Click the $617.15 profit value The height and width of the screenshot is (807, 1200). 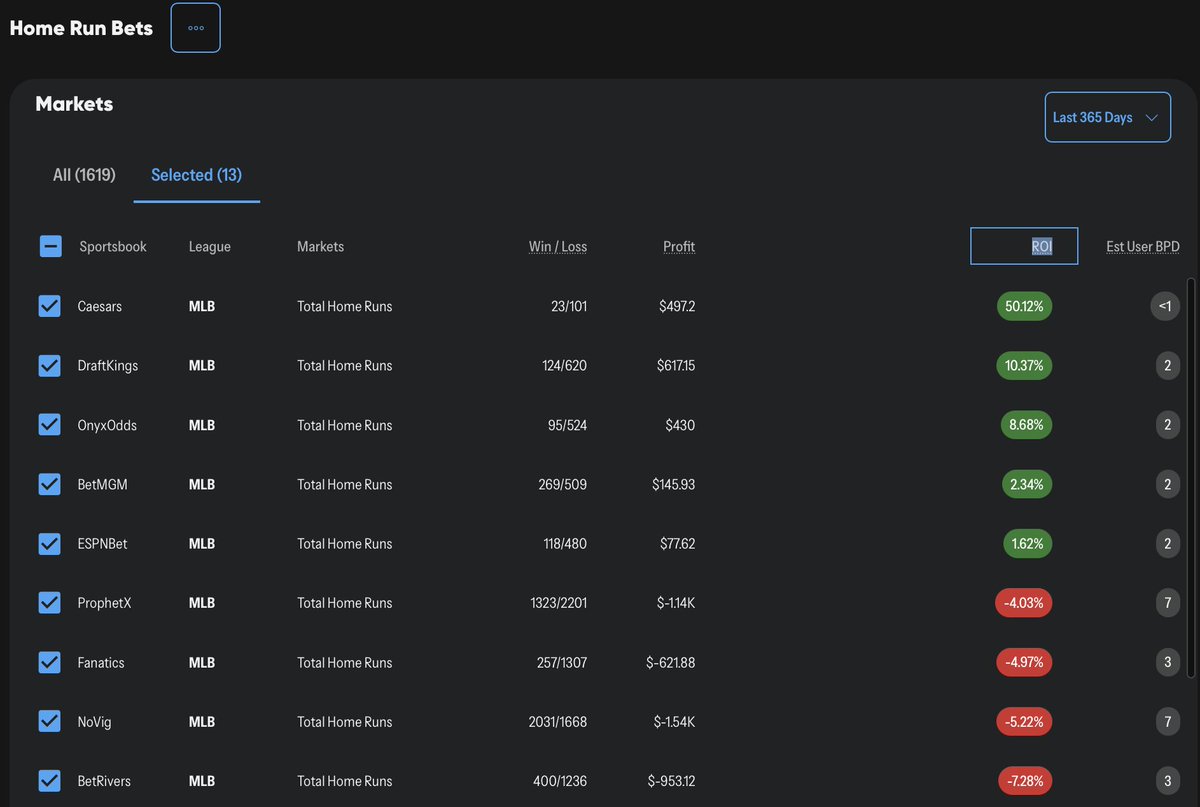coord(674,366)
